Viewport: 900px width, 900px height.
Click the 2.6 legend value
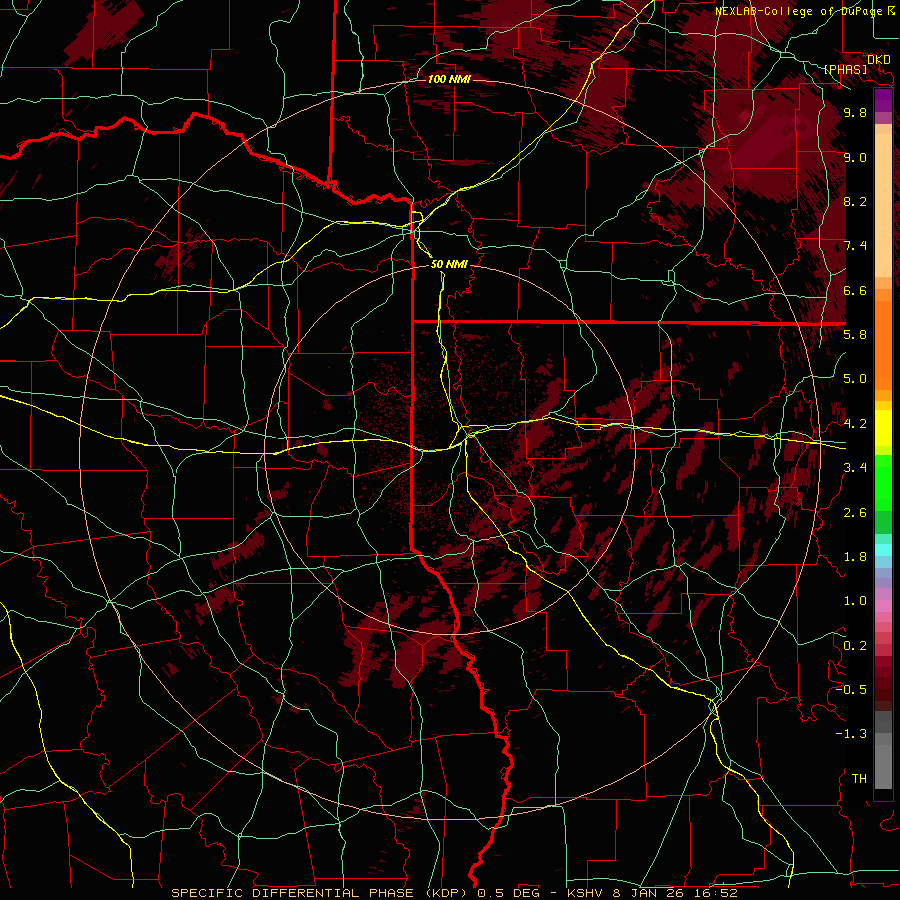[855, 513]
